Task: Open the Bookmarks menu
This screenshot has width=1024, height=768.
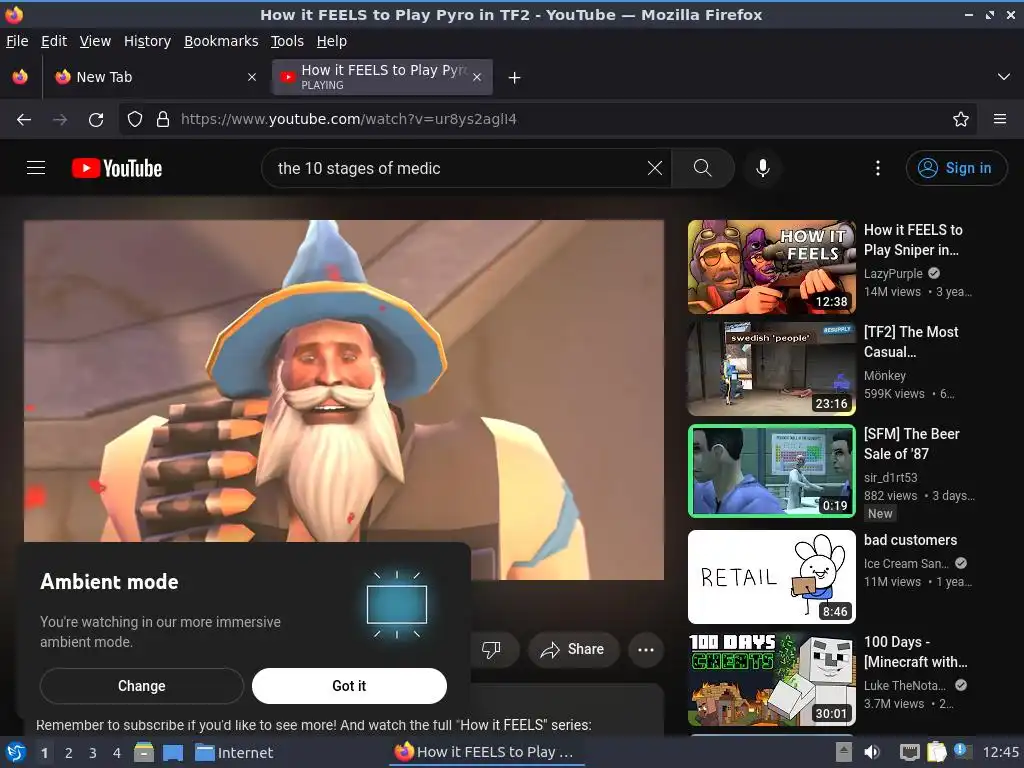Action: [221, 41]
